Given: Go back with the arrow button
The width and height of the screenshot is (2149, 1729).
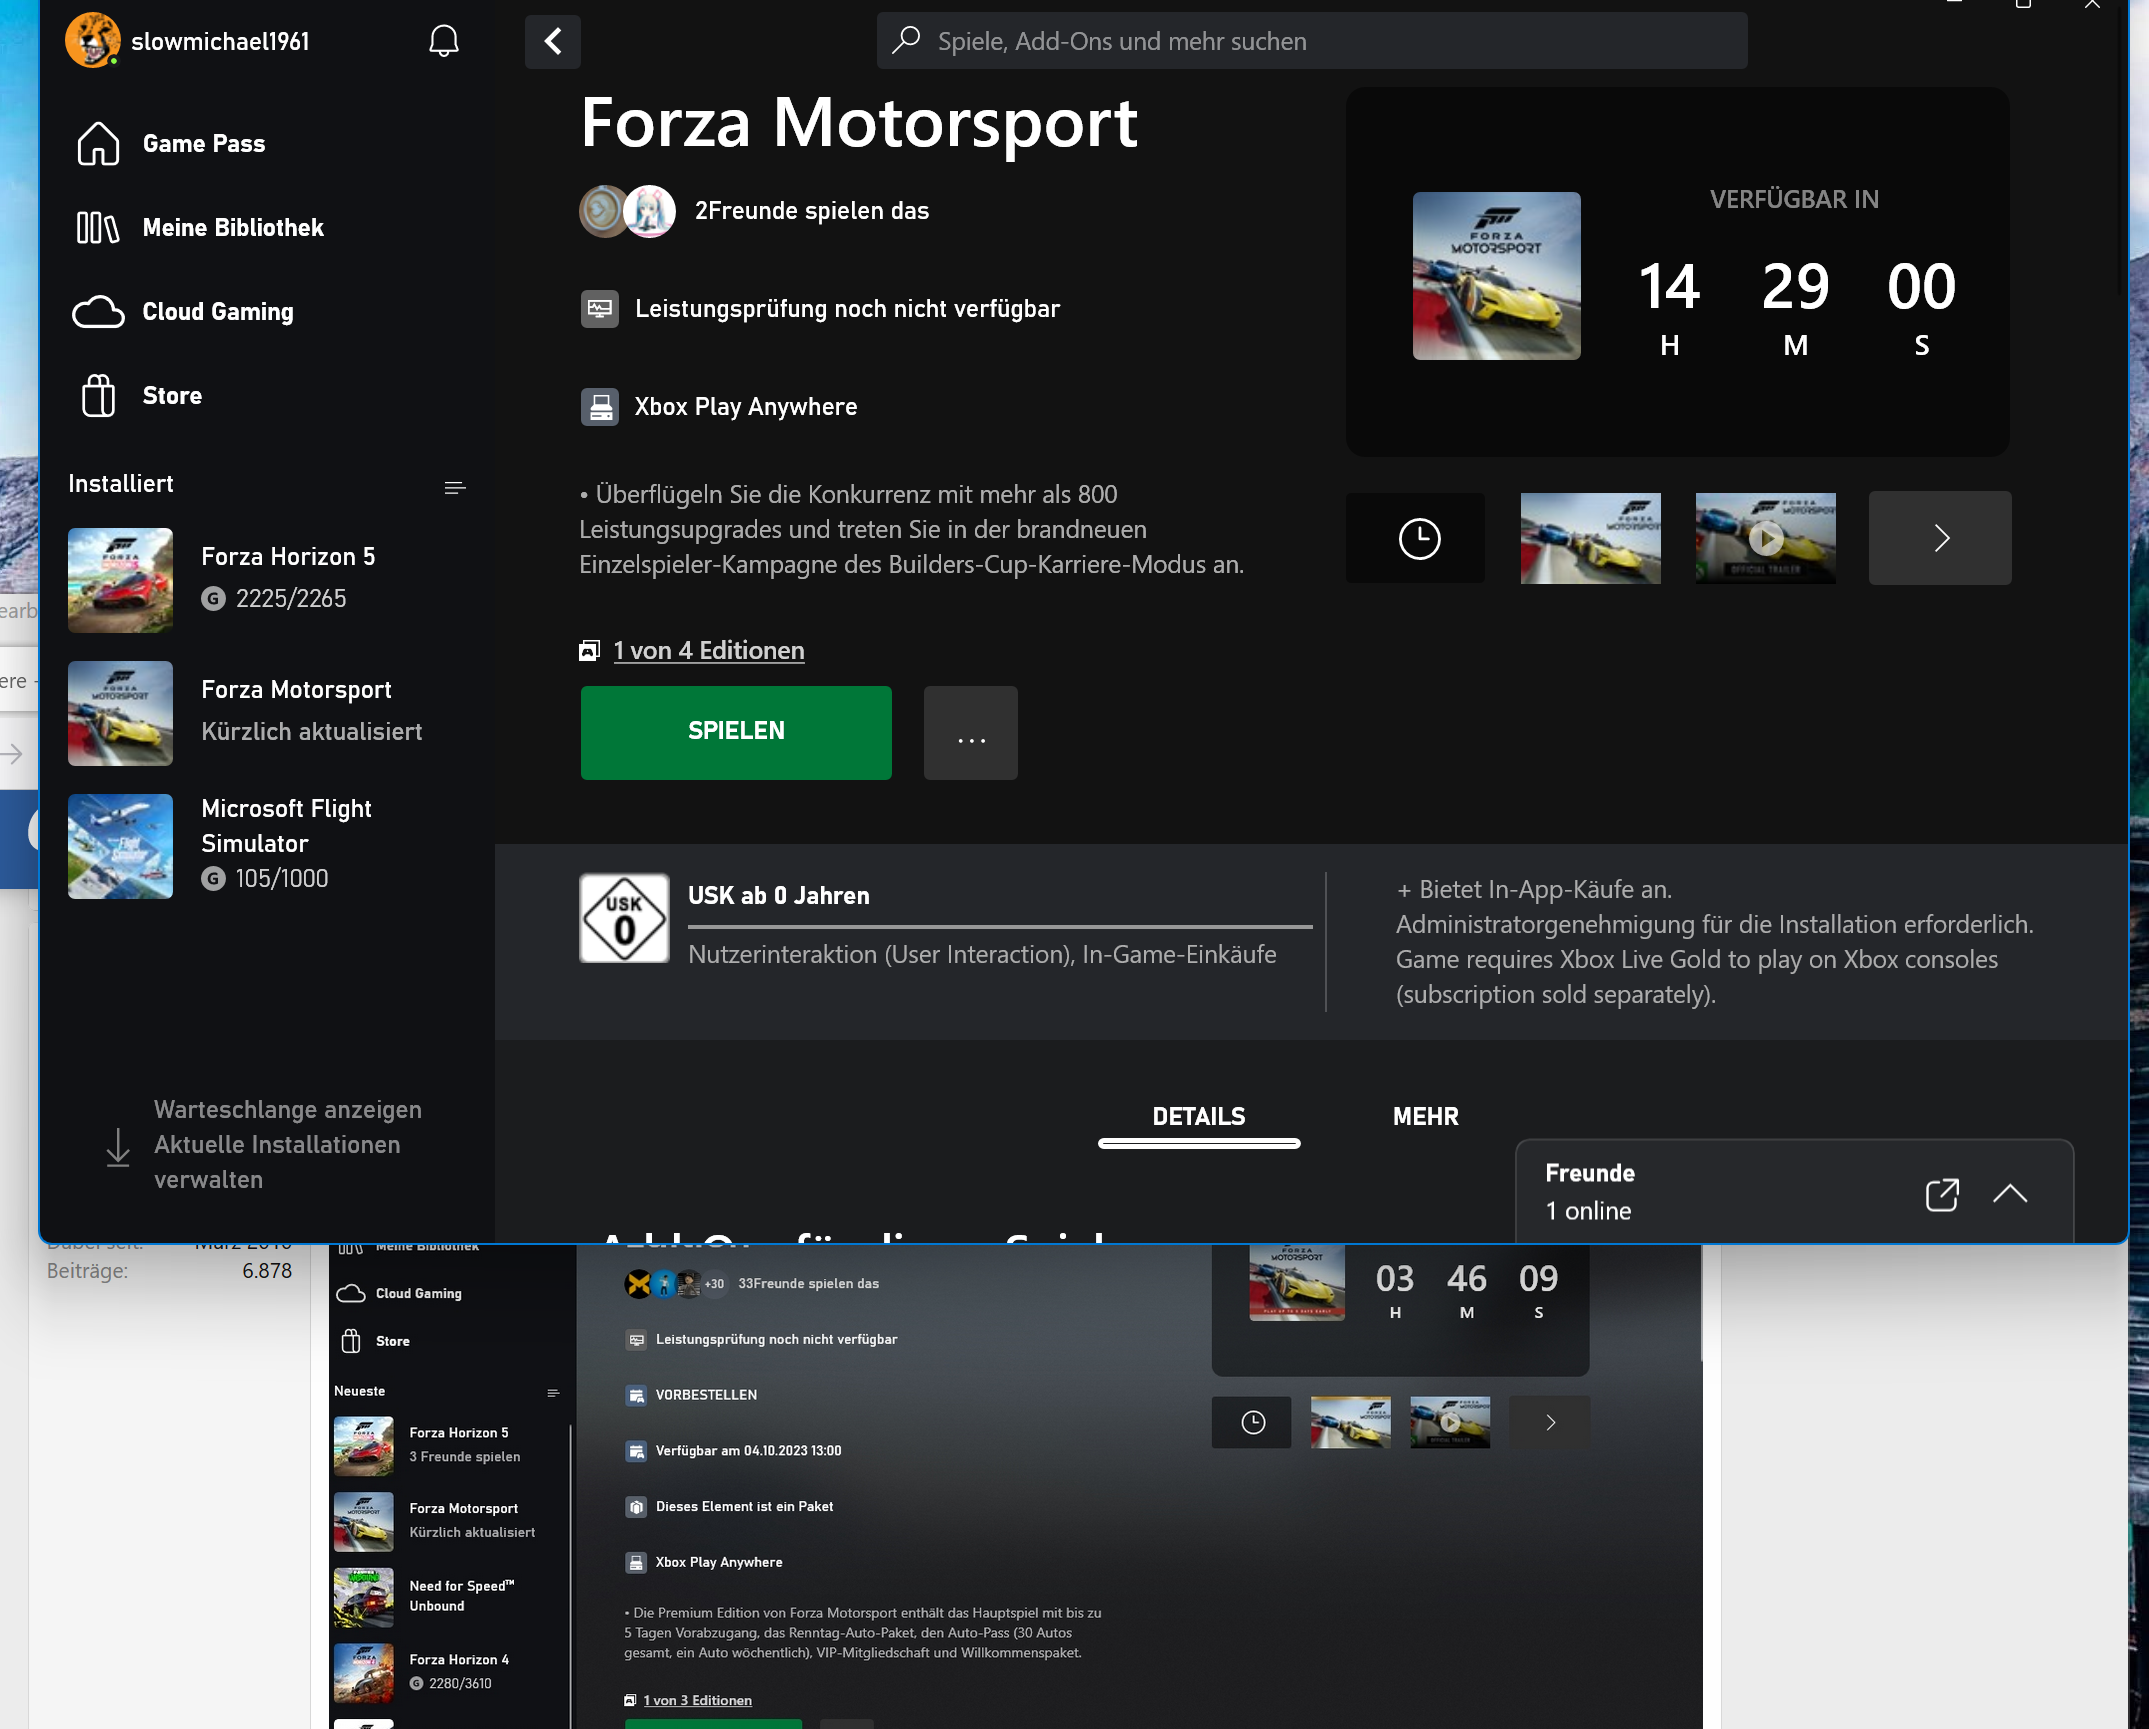Looking at the screenshot, I should (552, 41).
